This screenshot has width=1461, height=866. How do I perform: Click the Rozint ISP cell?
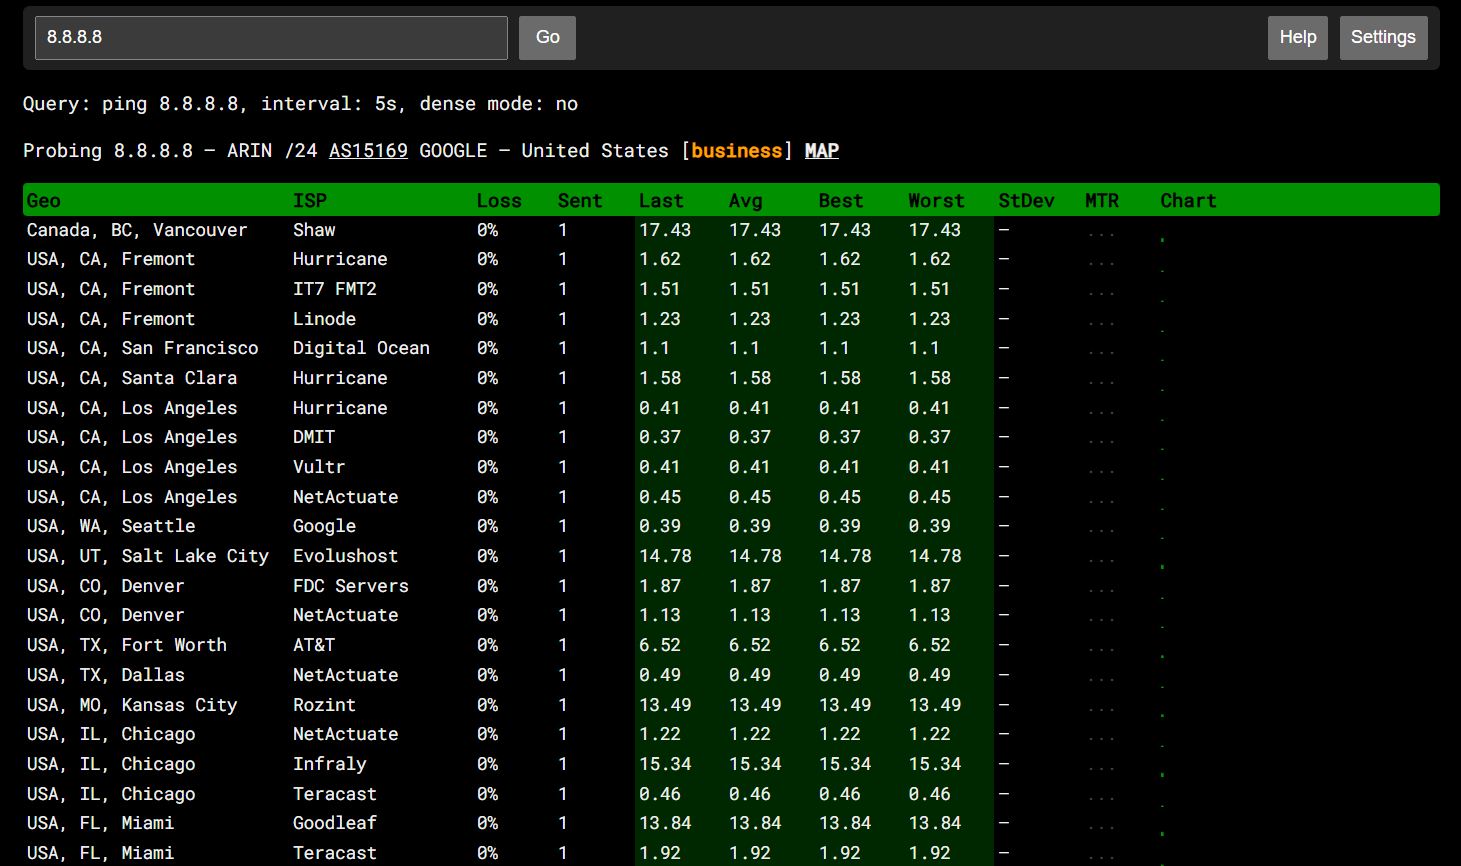coord(324,705)
